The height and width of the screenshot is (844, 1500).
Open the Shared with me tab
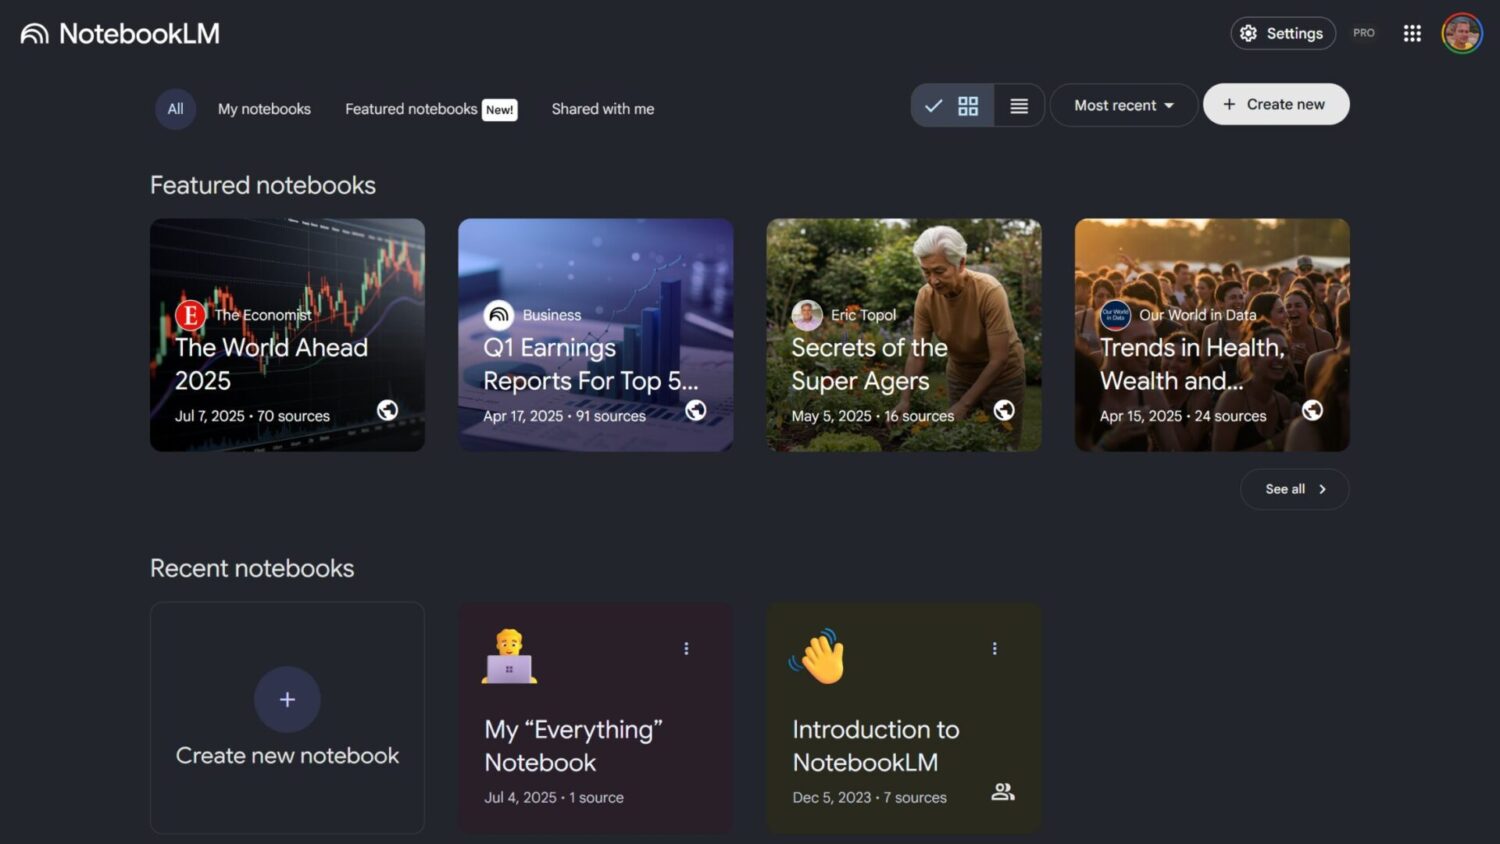pos(603,109)
